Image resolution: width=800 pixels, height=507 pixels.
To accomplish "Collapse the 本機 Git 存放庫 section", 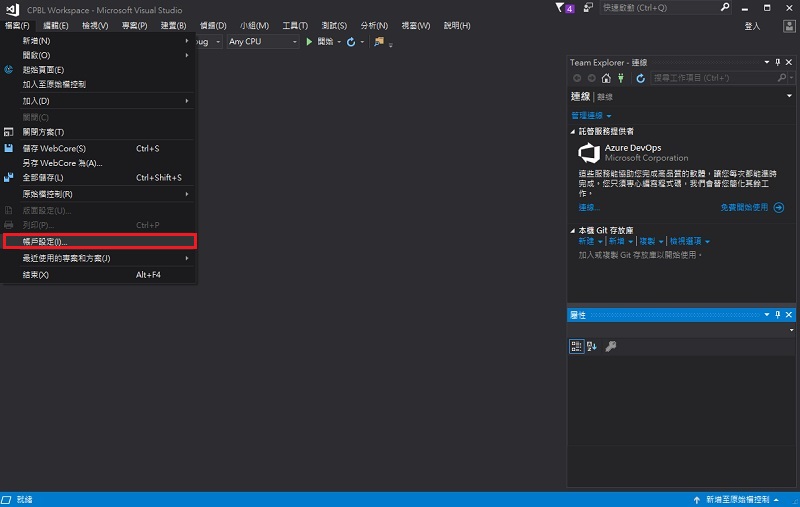I will coord(572,231).
